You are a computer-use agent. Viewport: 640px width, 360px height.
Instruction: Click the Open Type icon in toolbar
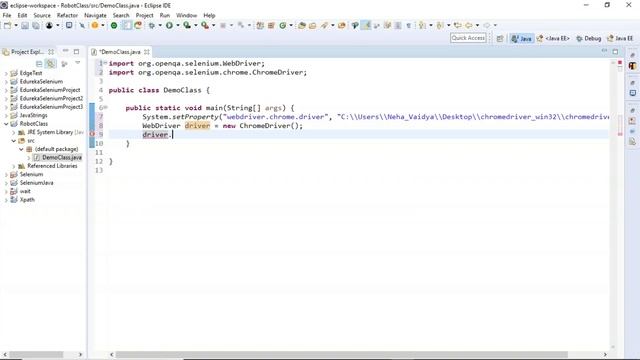[302, 25]
